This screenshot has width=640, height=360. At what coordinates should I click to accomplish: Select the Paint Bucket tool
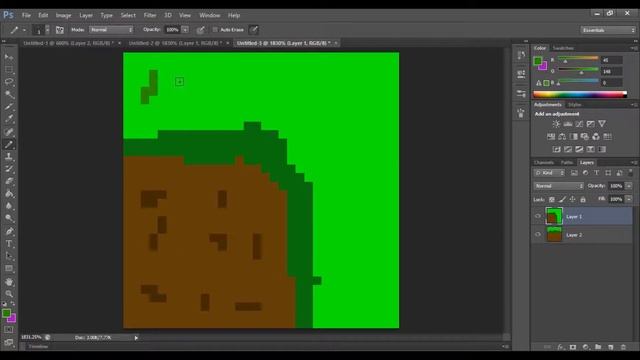tap(9, 194)
